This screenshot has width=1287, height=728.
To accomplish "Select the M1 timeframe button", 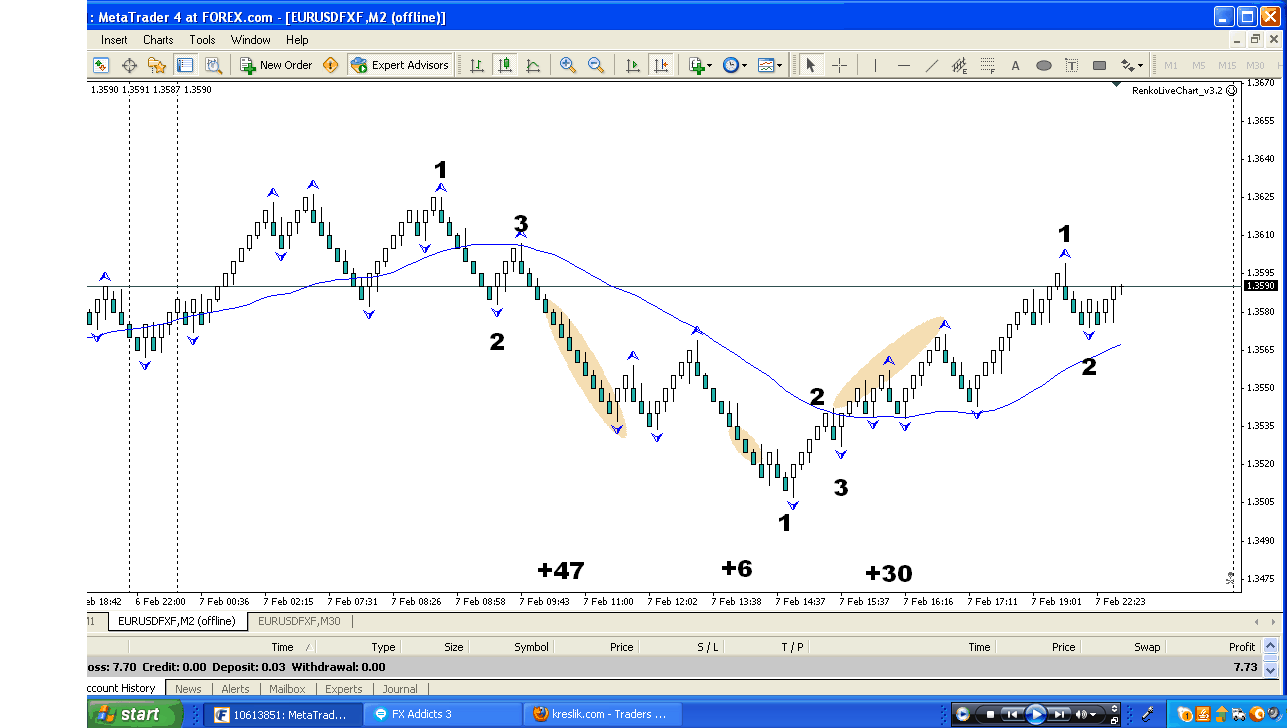I will (x=1171, y=65).
